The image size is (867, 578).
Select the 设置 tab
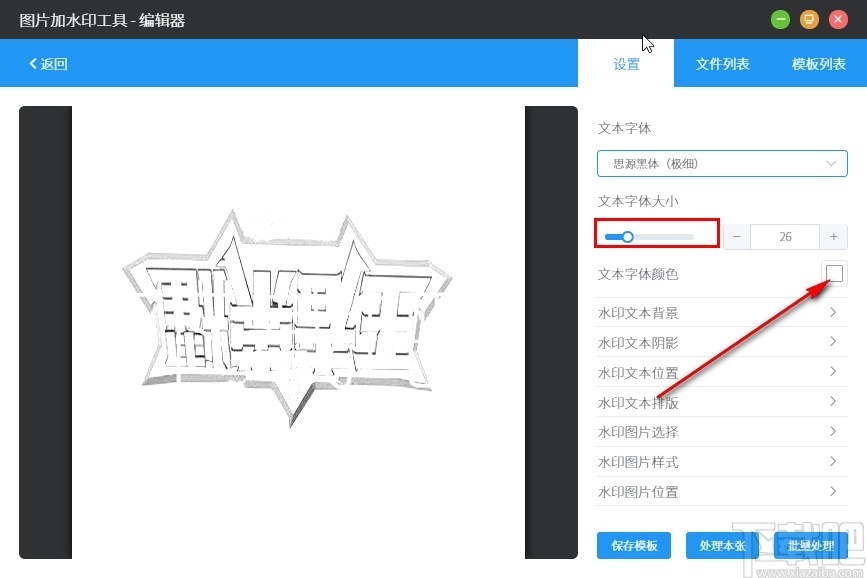coord(626,63)
